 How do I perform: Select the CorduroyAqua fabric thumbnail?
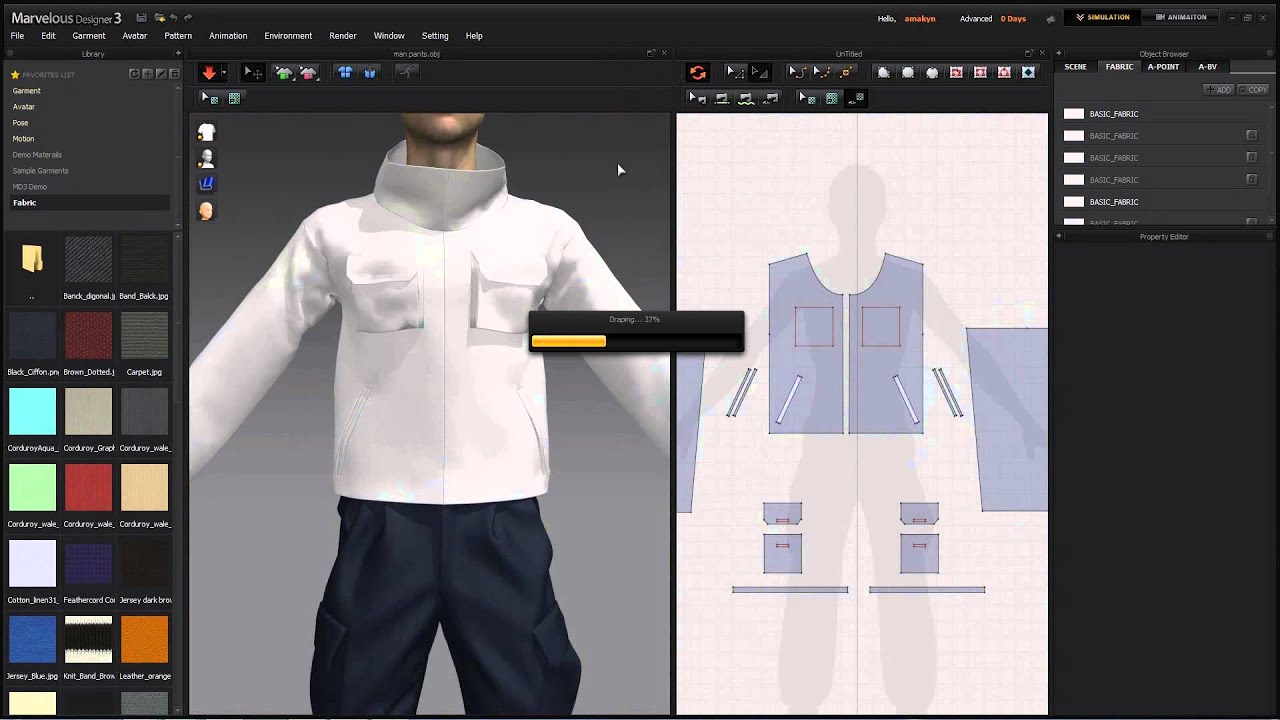32,412
